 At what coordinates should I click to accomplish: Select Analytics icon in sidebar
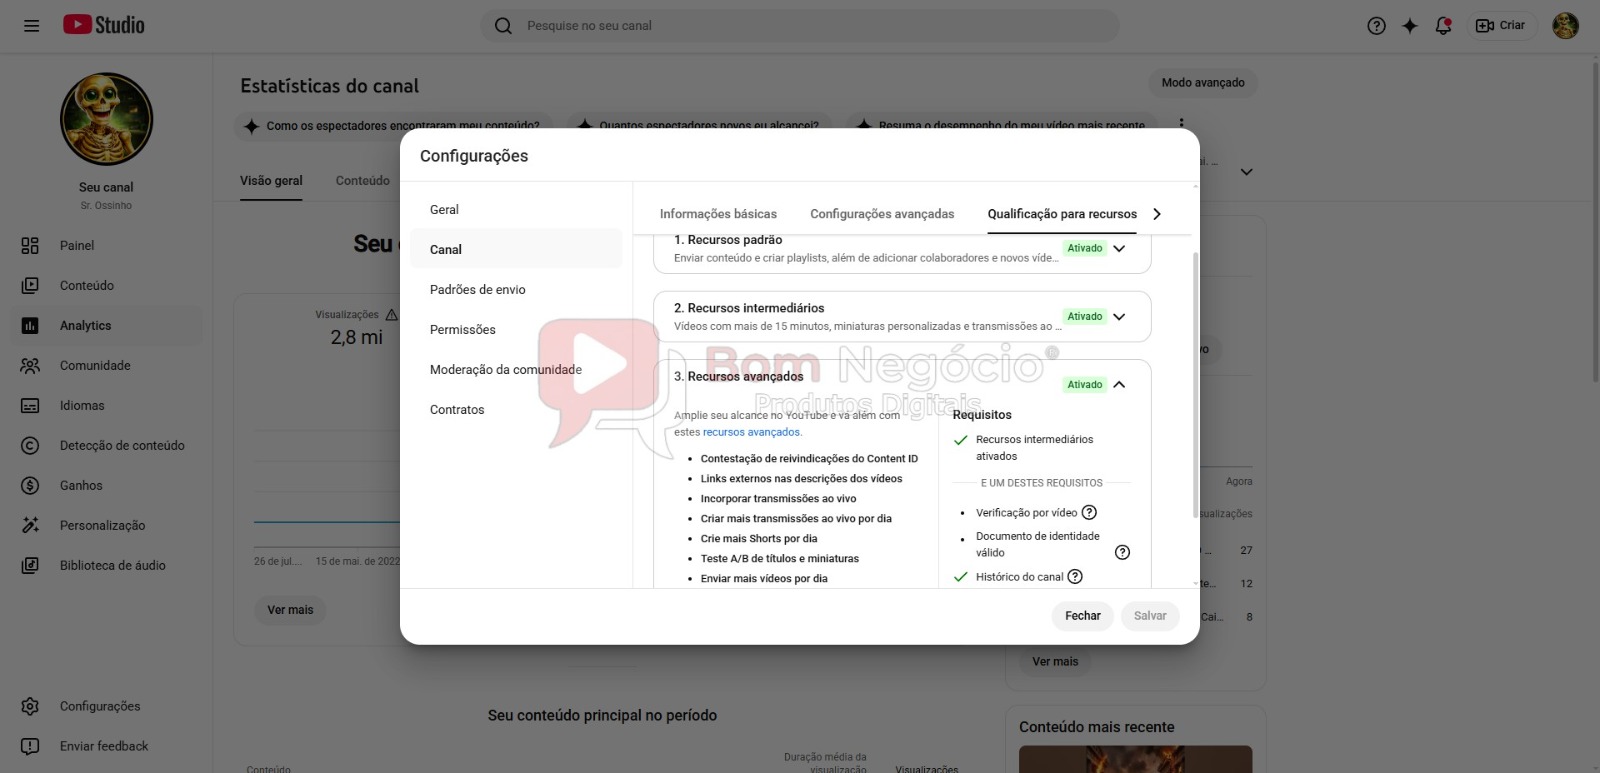pyautogui.click(x=30, y=326)
